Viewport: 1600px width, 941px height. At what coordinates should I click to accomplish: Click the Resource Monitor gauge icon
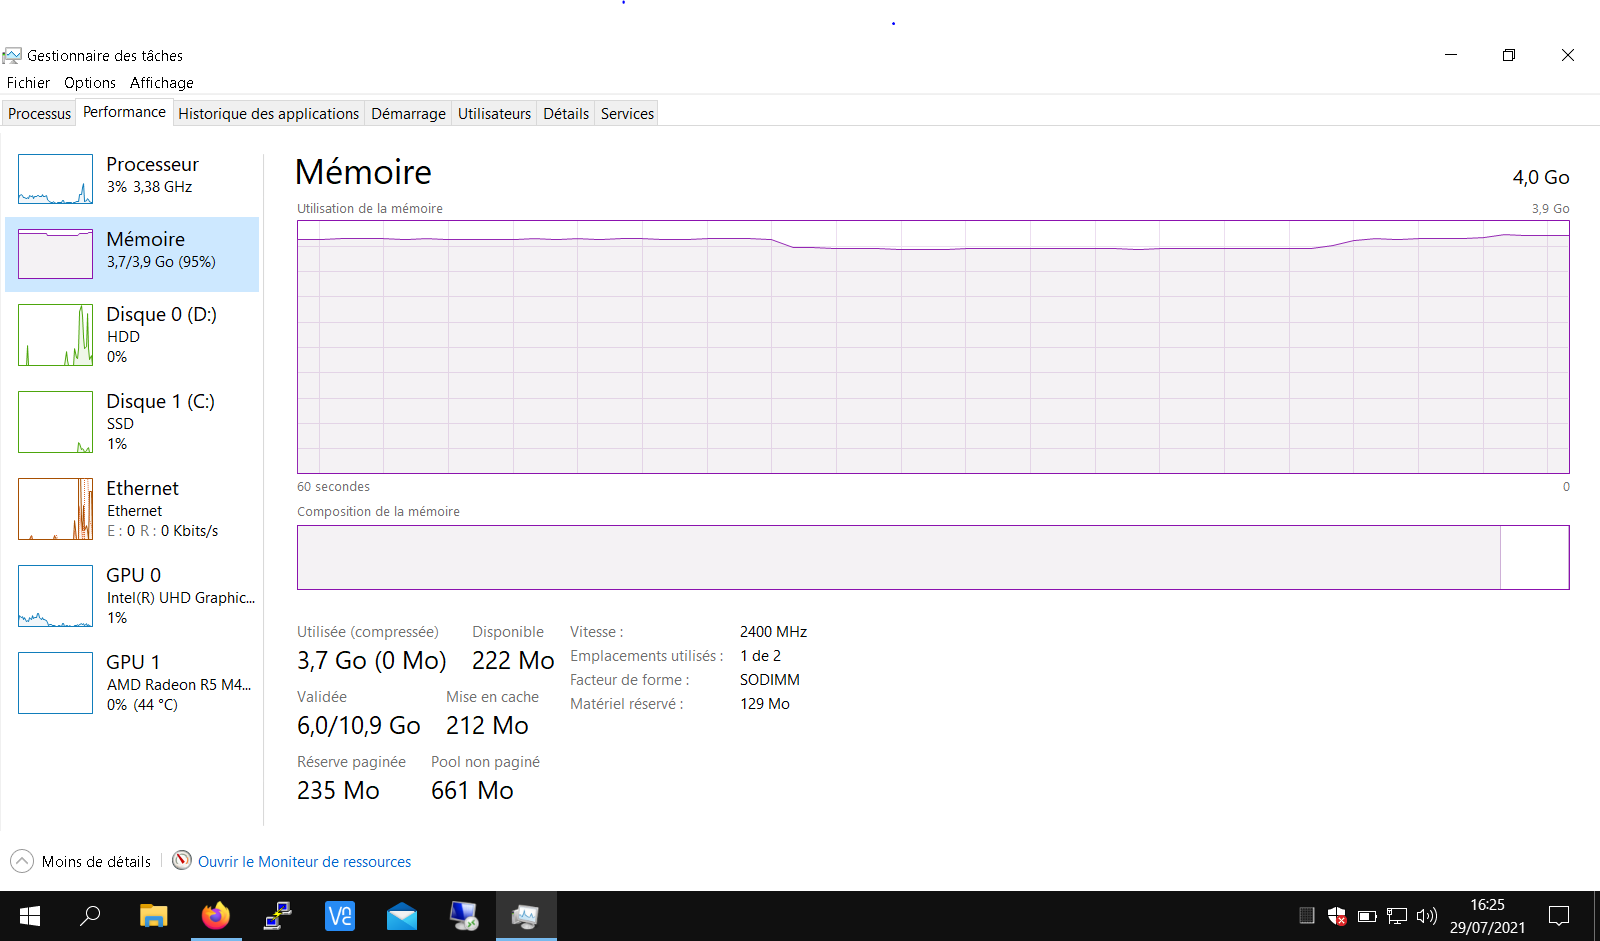tap(182, 860)
